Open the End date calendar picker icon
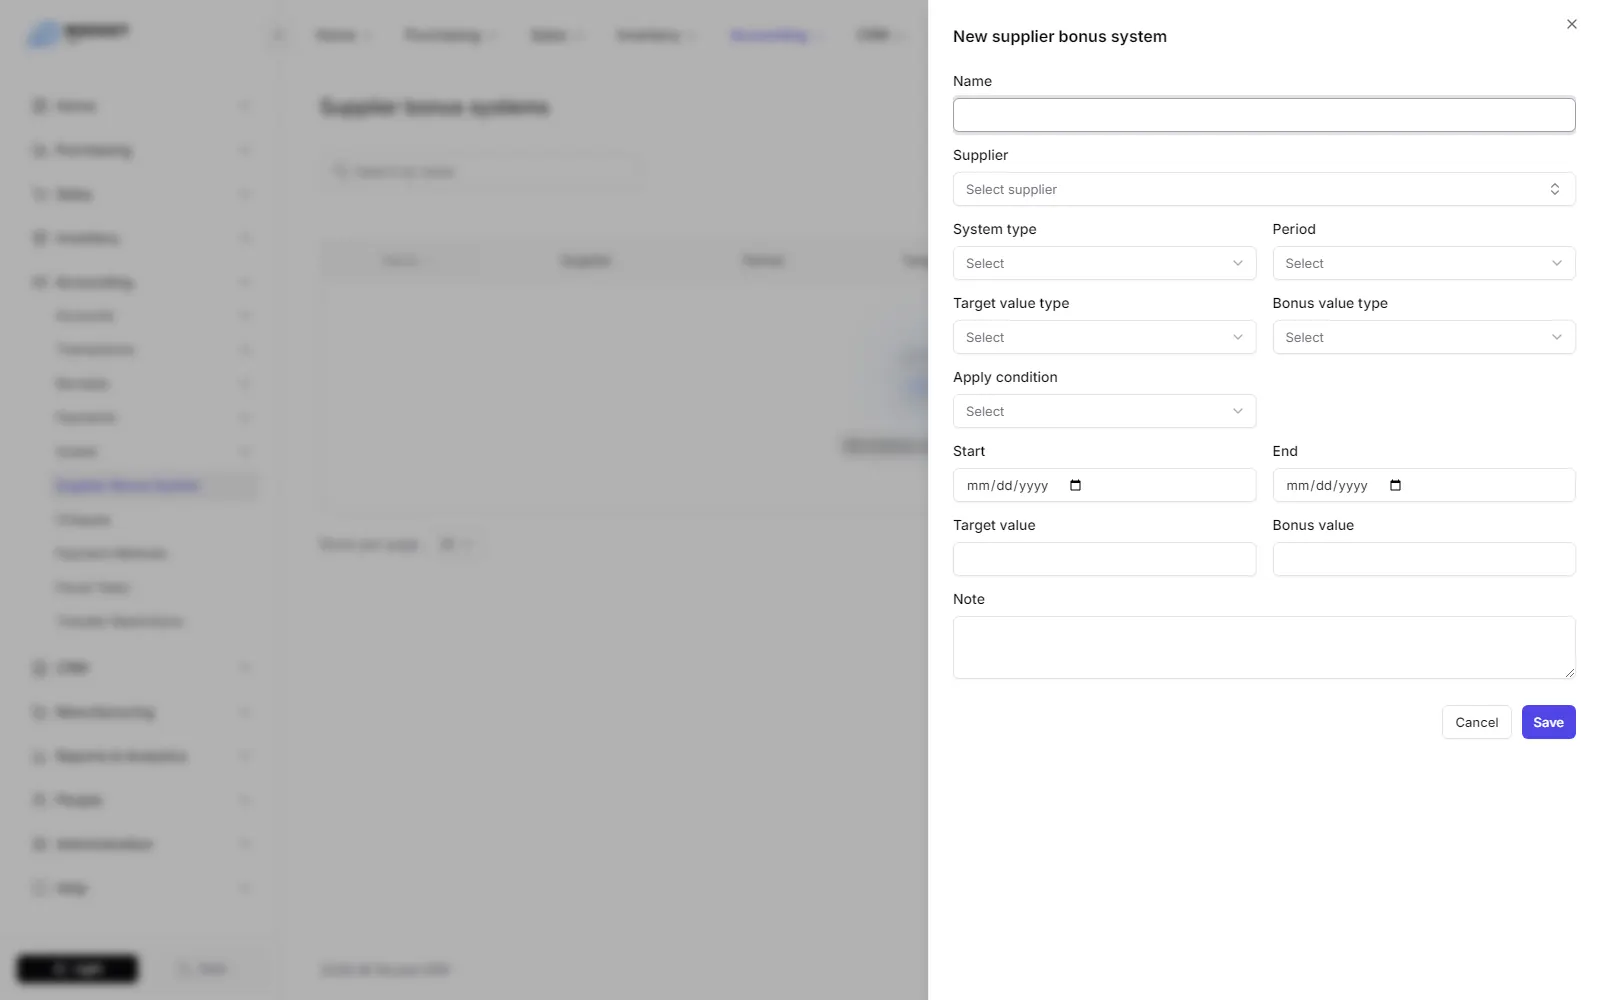 point(1396,485)
